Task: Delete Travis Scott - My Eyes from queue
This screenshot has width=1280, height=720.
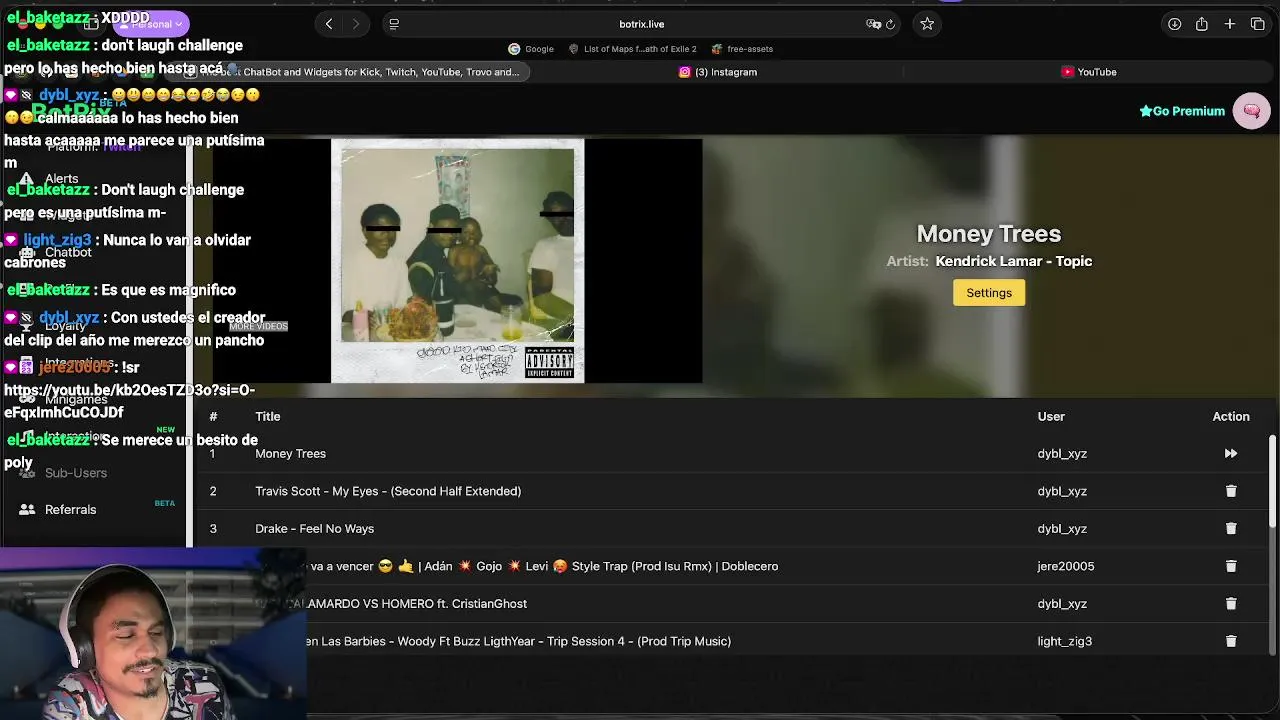Action: click(x=1231, y=491)
